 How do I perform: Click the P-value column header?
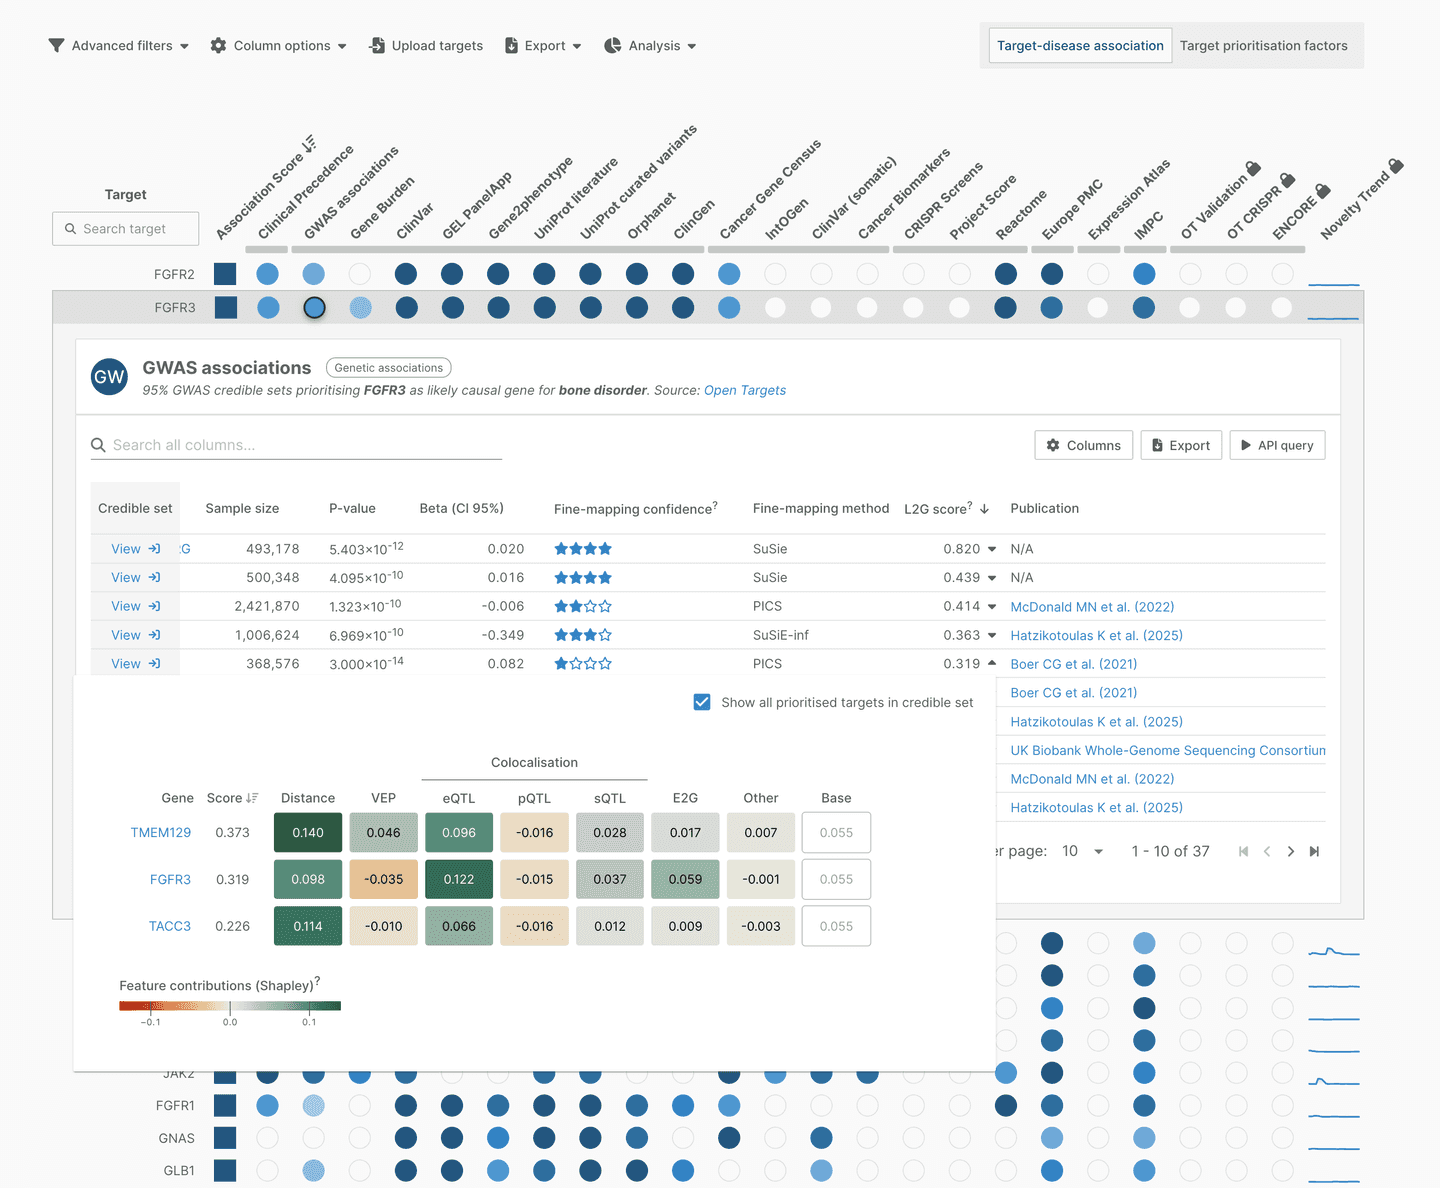tap(352, 509)
